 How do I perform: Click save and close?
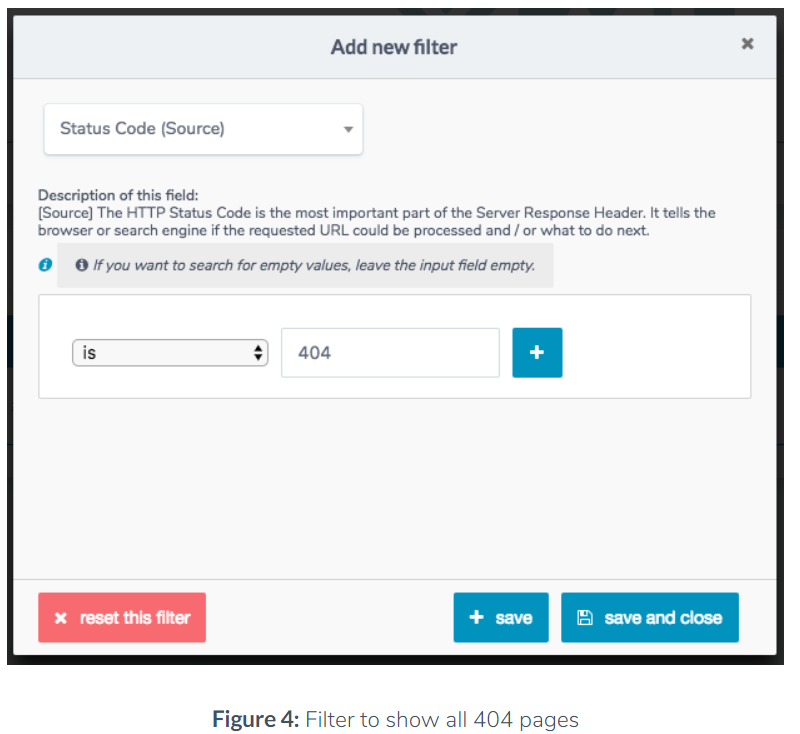click(x=650, y=617)
